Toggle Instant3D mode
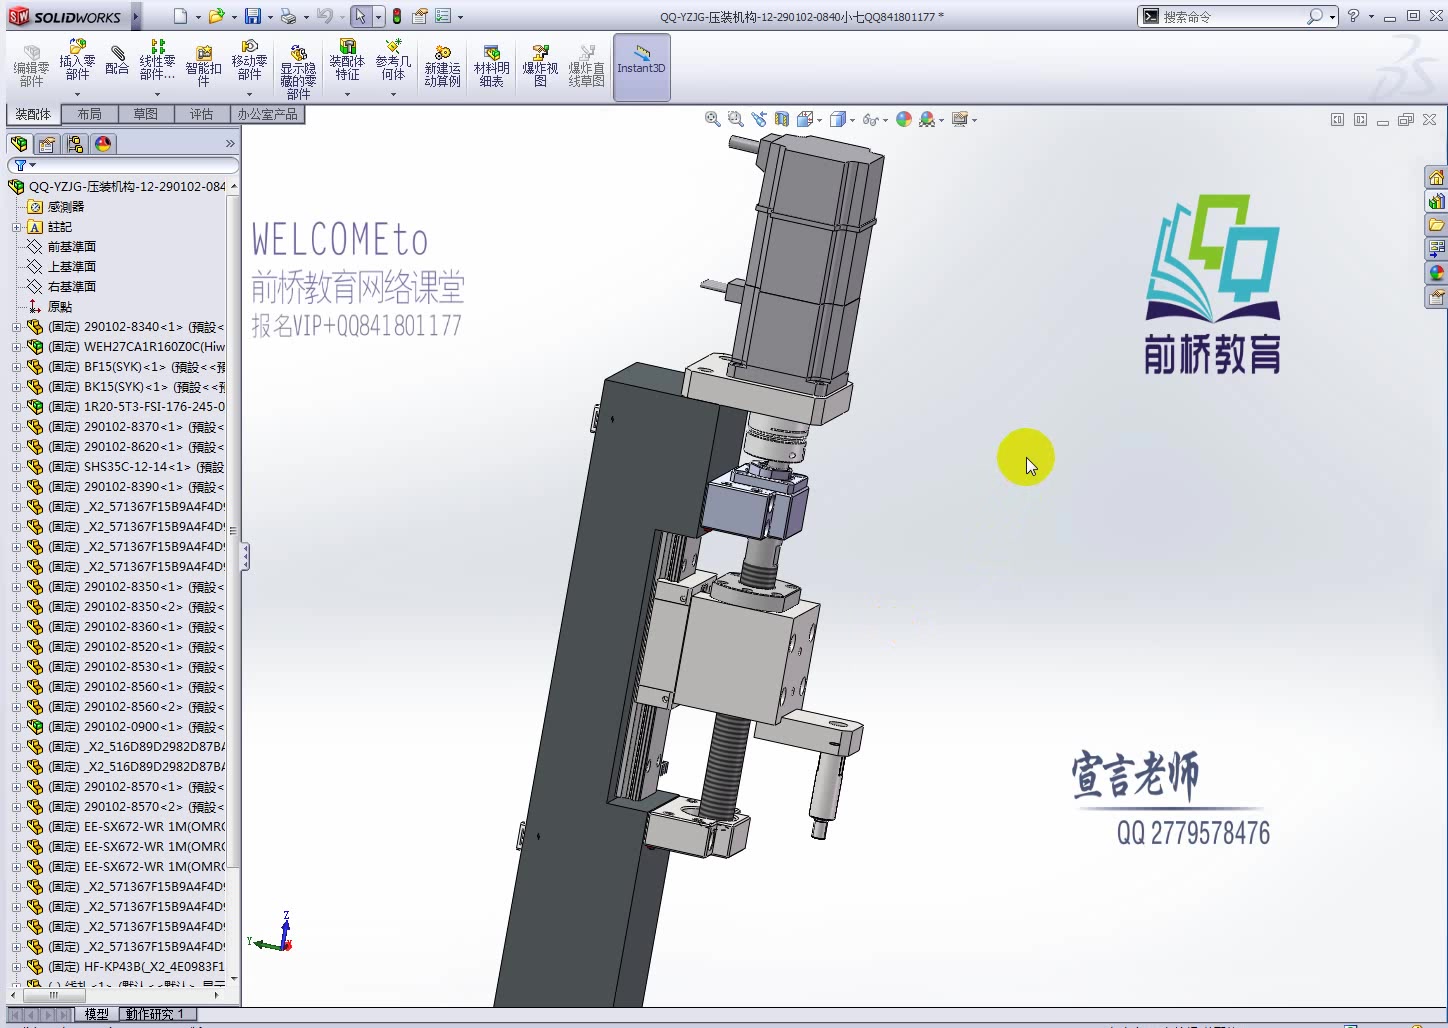Image resolution: width=1448 pixels, height=1028 pixels. coord(641,67)
